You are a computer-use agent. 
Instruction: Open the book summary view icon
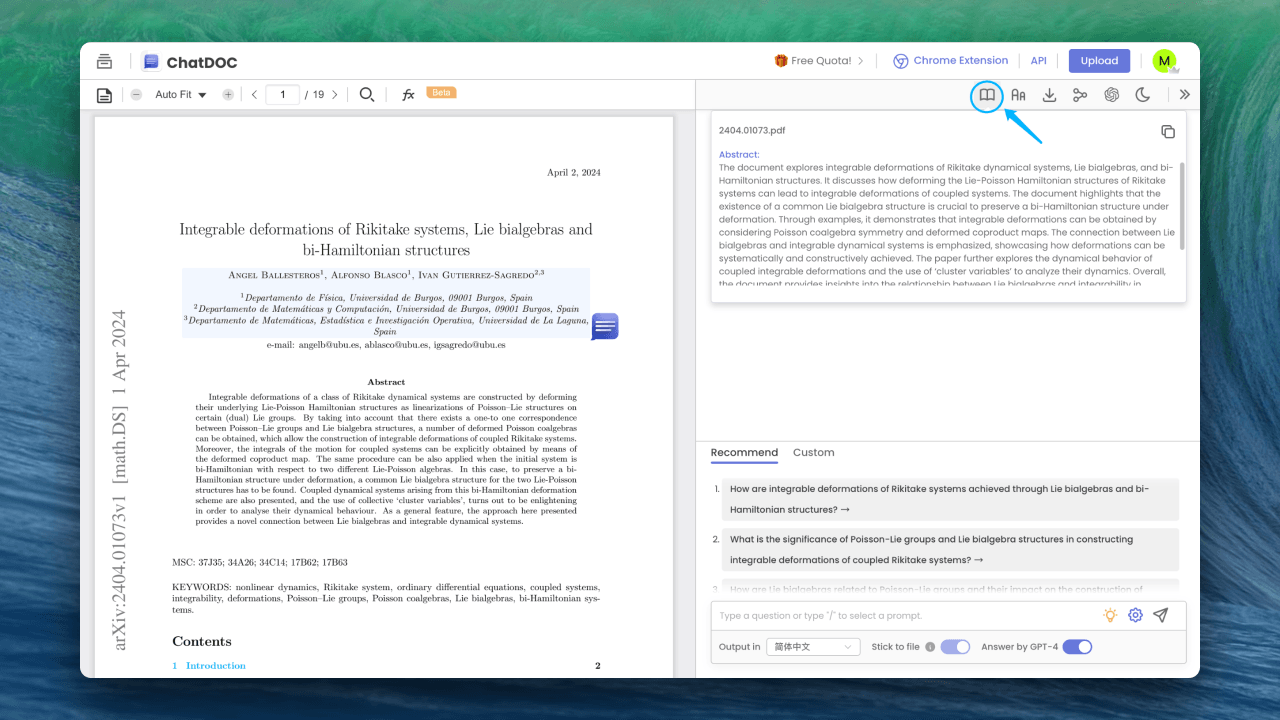pos(987,95)
